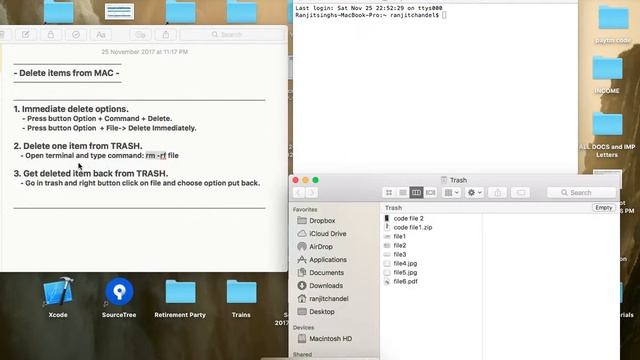
Task: Click the Terminal command prompt line
Action: tap(370, 15)
